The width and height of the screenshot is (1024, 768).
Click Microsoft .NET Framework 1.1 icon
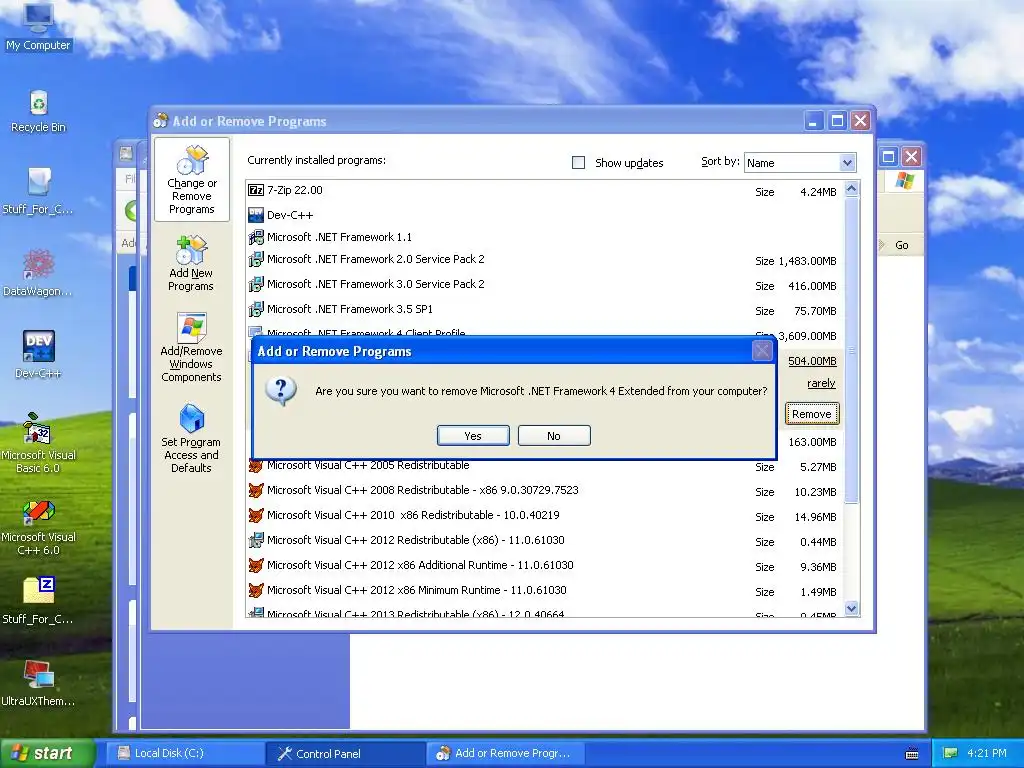256,237
